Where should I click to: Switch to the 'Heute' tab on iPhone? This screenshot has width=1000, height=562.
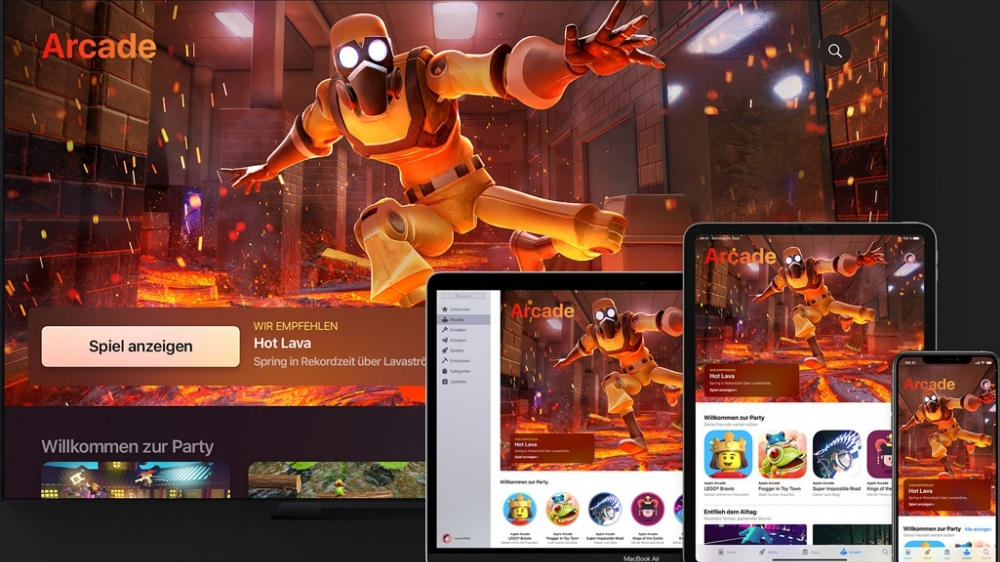tap(908, 553)
